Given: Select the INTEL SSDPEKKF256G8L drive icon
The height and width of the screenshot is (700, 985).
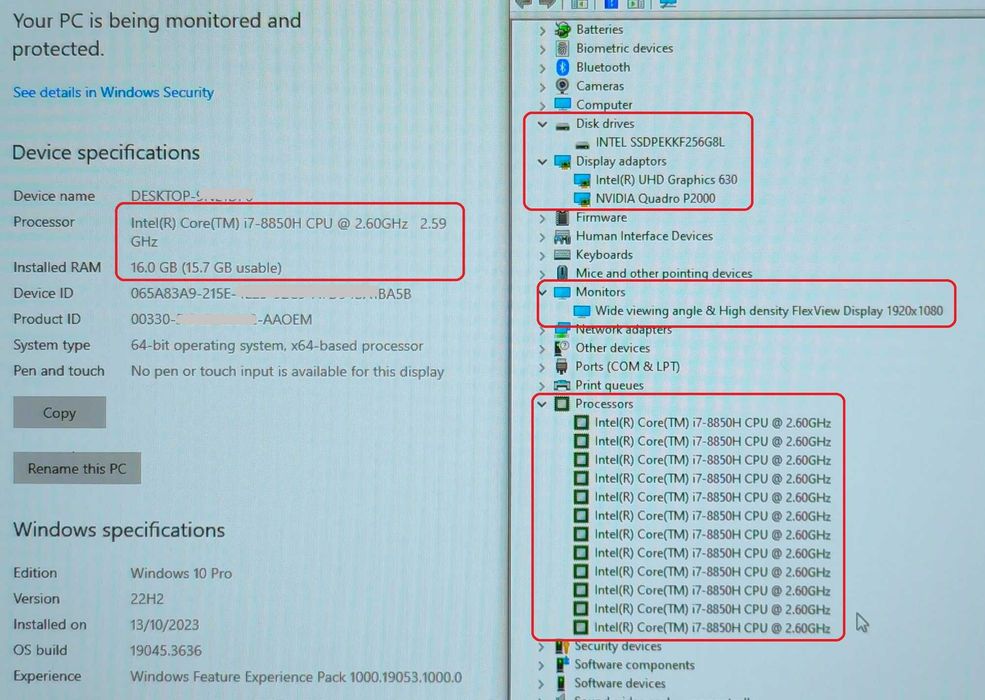Looking at the screenshot, I should pyautogui.click(x=582, y=143).
